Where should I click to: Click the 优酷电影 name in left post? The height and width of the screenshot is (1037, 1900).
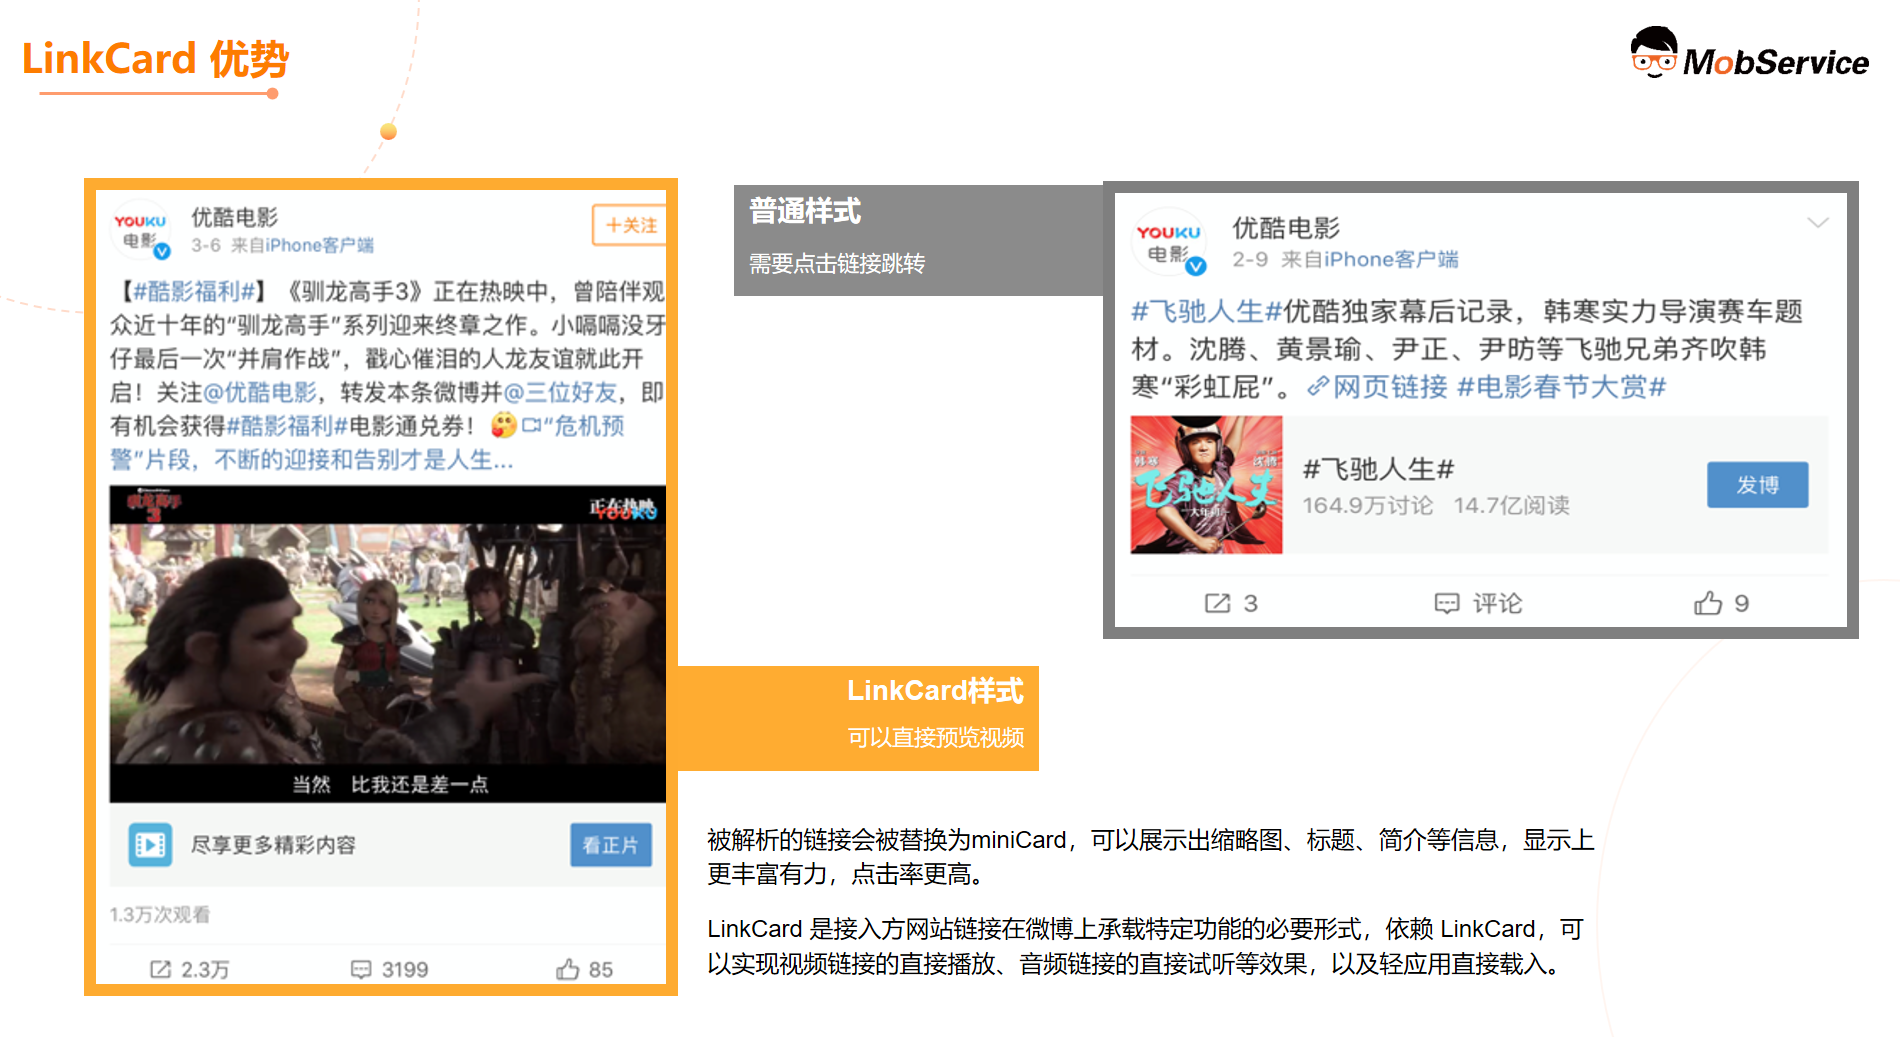point(234,217)
